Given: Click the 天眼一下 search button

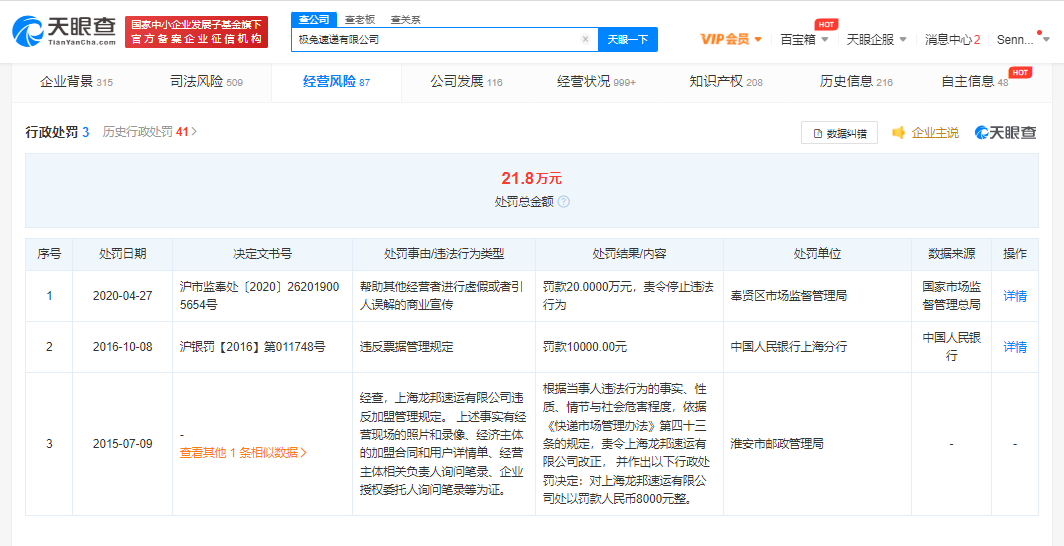Looking at the screenshot, I should point(628,39).
